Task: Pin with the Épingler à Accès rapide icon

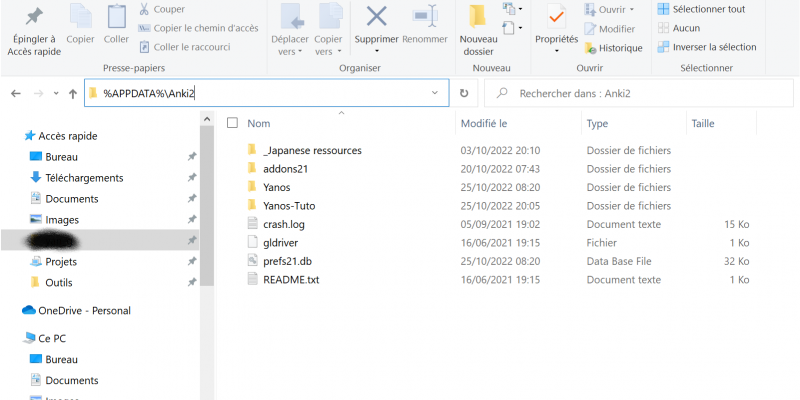Action: tap(33, 17)
